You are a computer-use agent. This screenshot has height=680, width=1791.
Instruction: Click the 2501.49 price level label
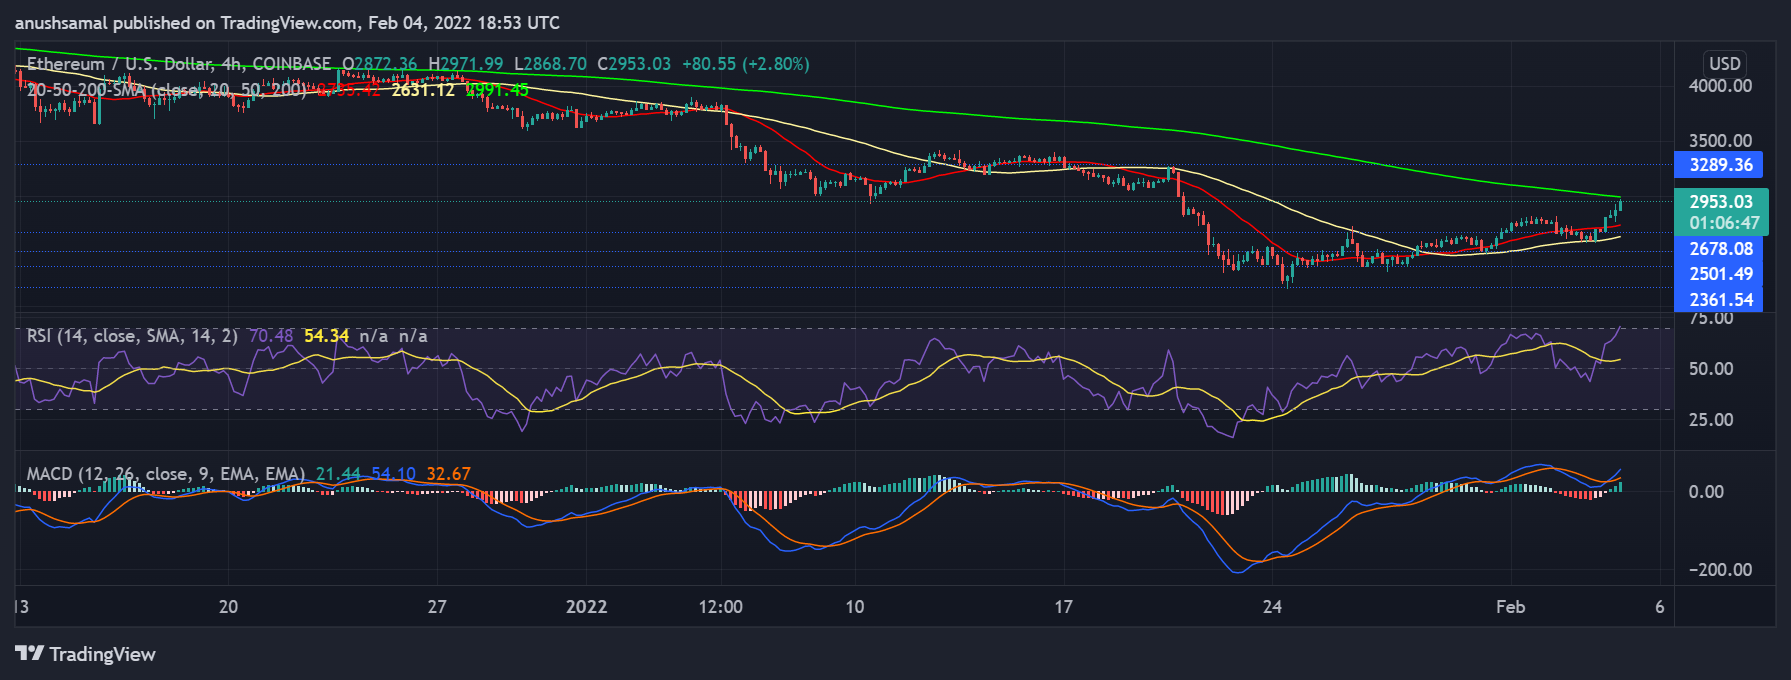(x=1720, y=274)
